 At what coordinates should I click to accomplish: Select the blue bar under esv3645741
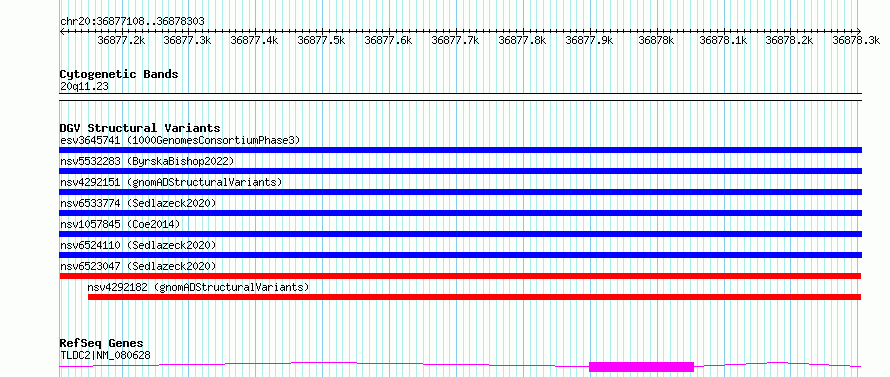pyautogui.click(x=460, y=150)
